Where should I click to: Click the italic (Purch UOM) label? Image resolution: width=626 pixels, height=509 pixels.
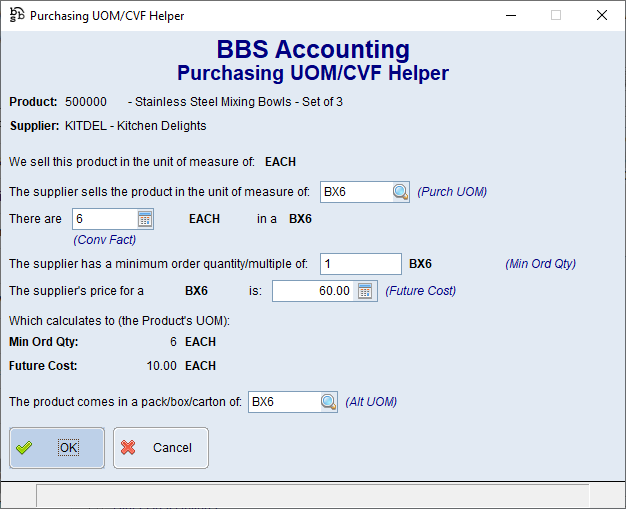(452, 192)
